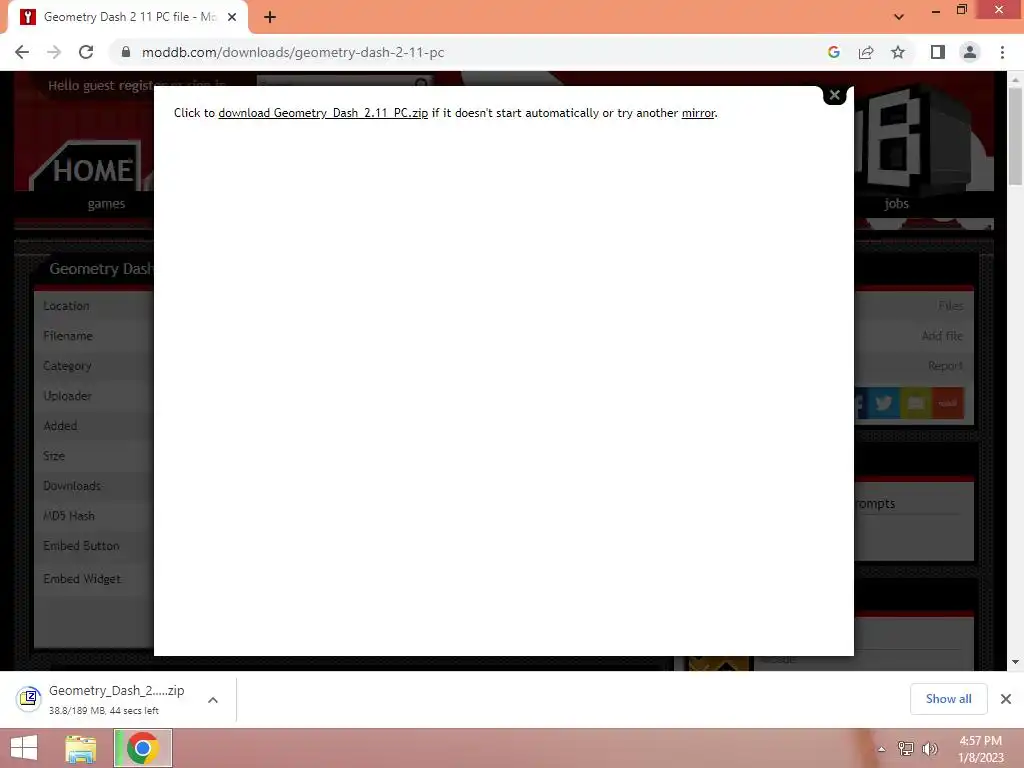Open the Chrome profile menu
1024x768 pixels.
[970, 52]
